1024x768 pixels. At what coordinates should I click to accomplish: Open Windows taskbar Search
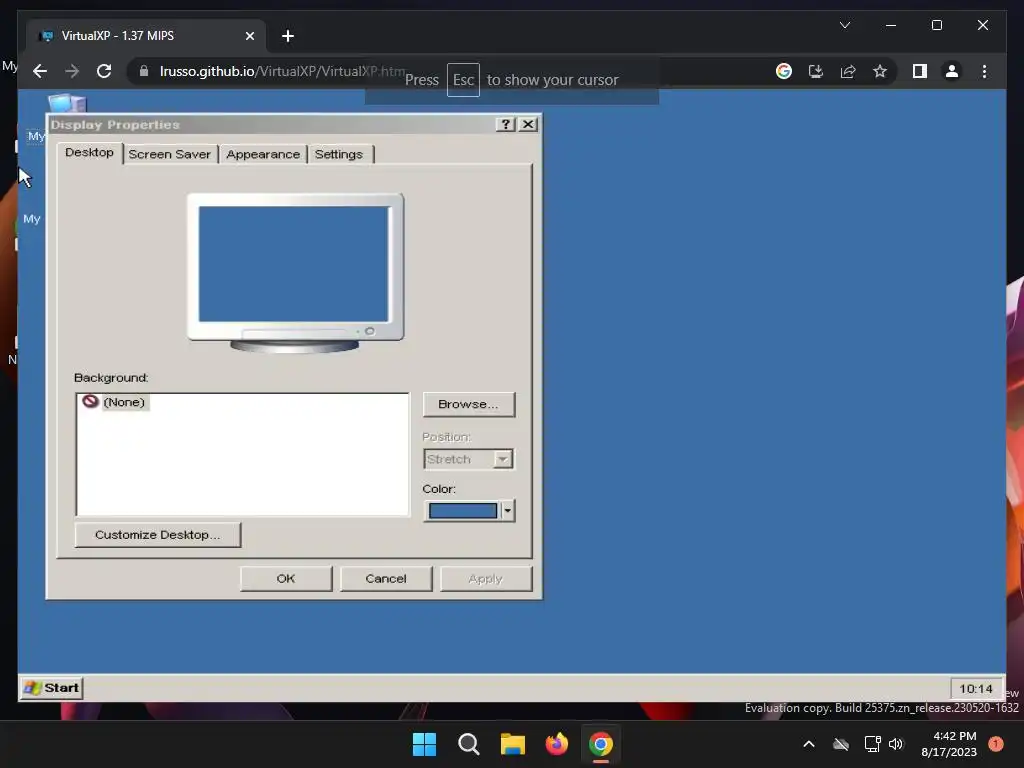tap(468, 744)
